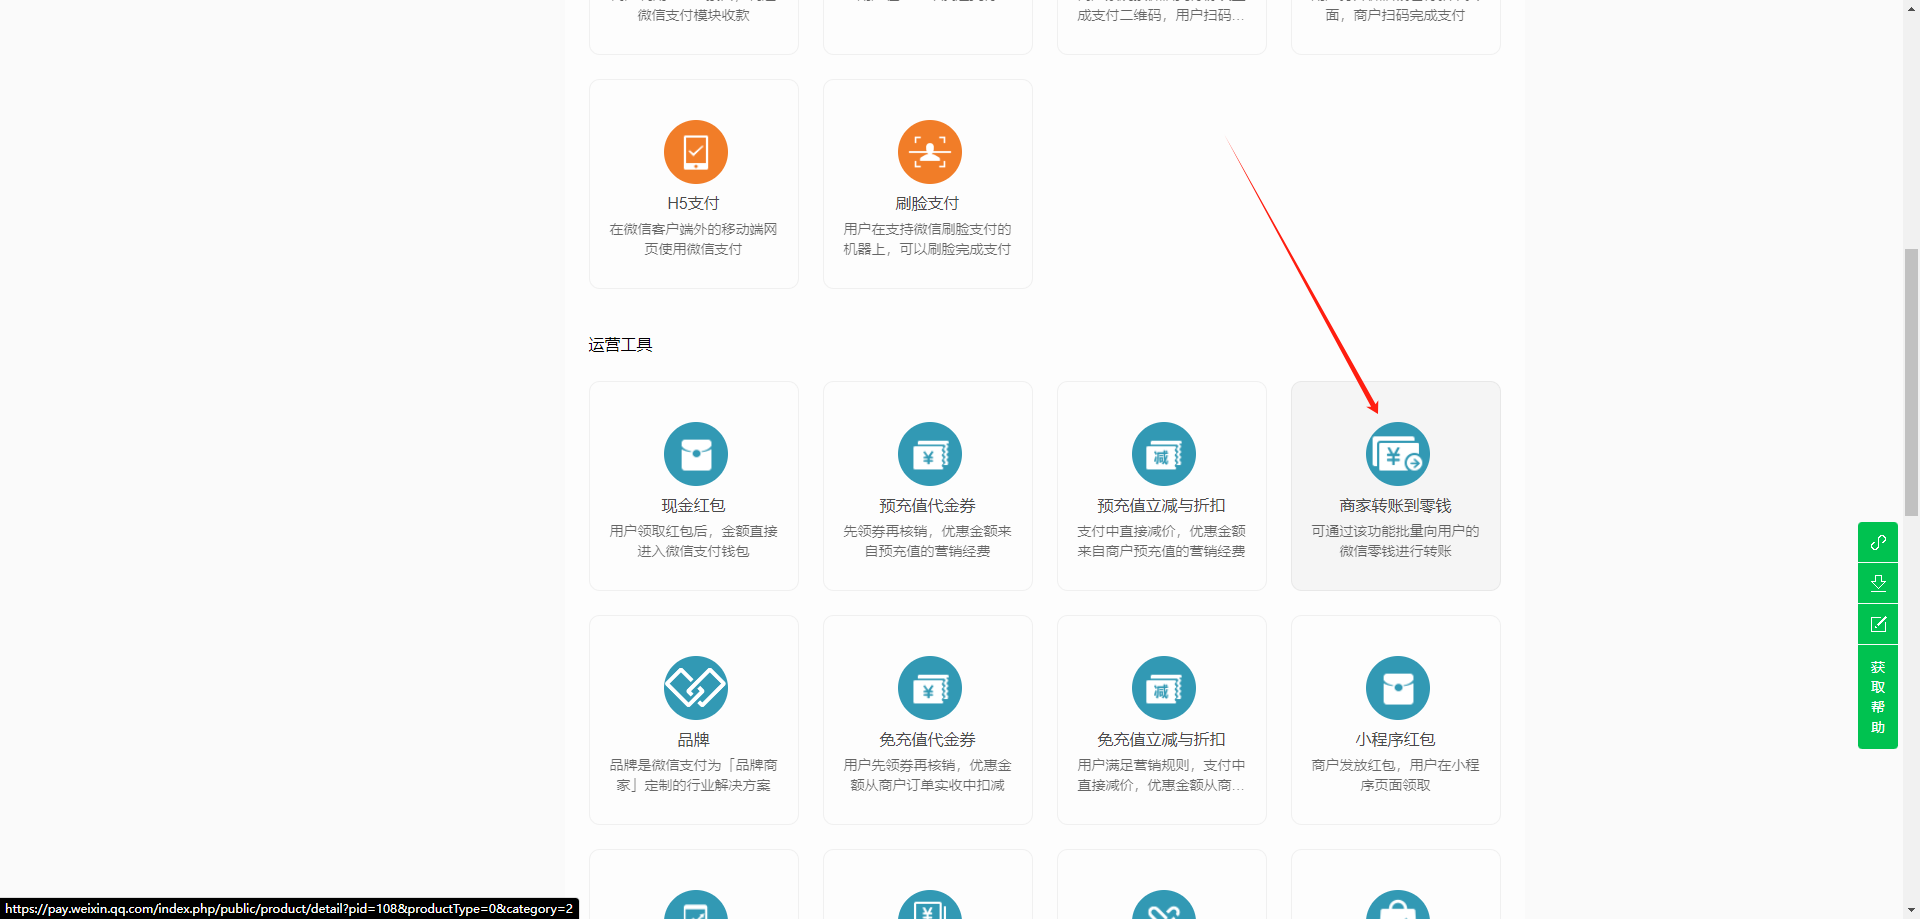This screenshot has height=919, width=1920.
Task: Click the 小程序红包 description text
Action: (x=1395, y=775)
